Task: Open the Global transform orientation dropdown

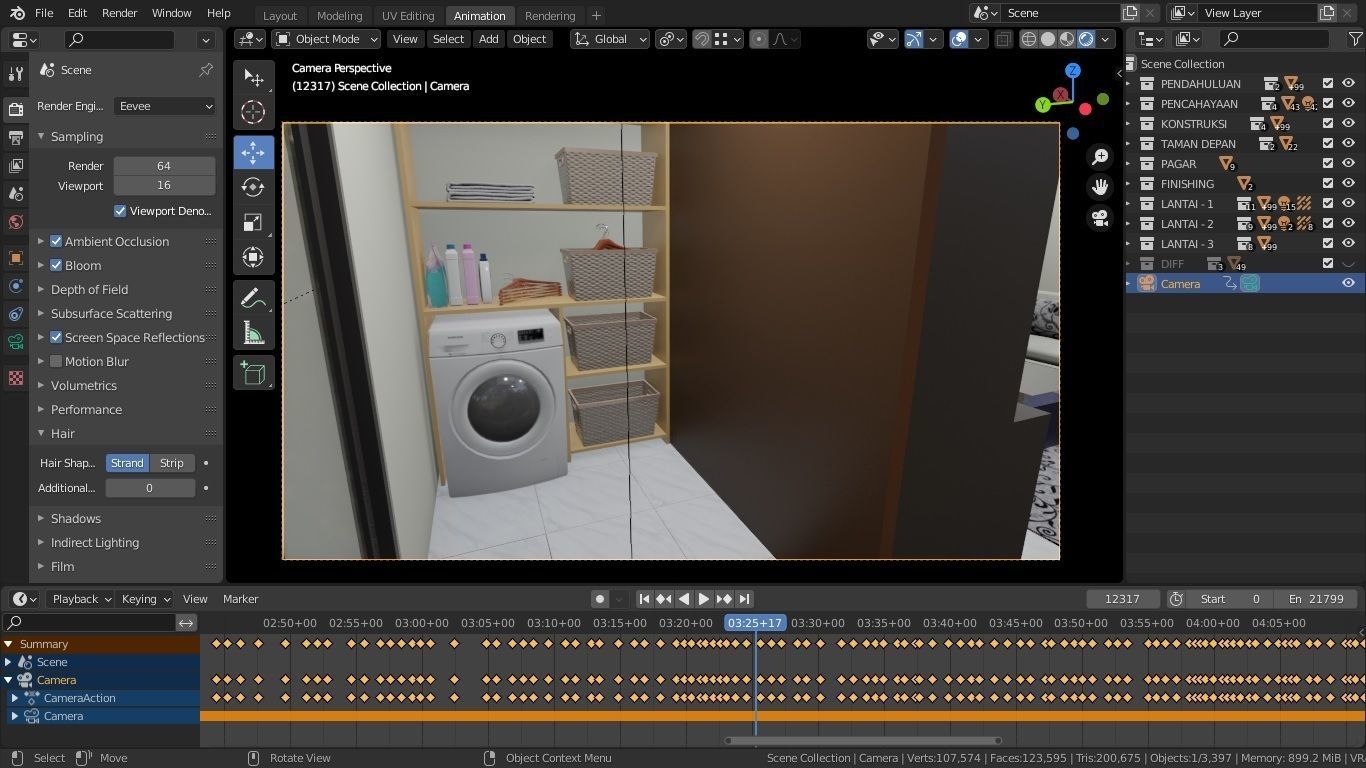Action: click(x=609, y=39)
